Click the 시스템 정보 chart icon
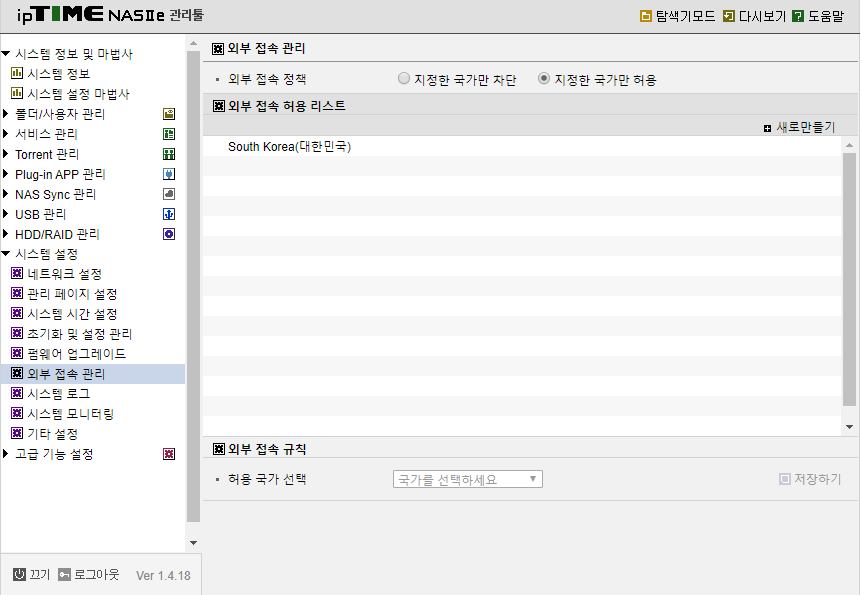 point(17,73)
